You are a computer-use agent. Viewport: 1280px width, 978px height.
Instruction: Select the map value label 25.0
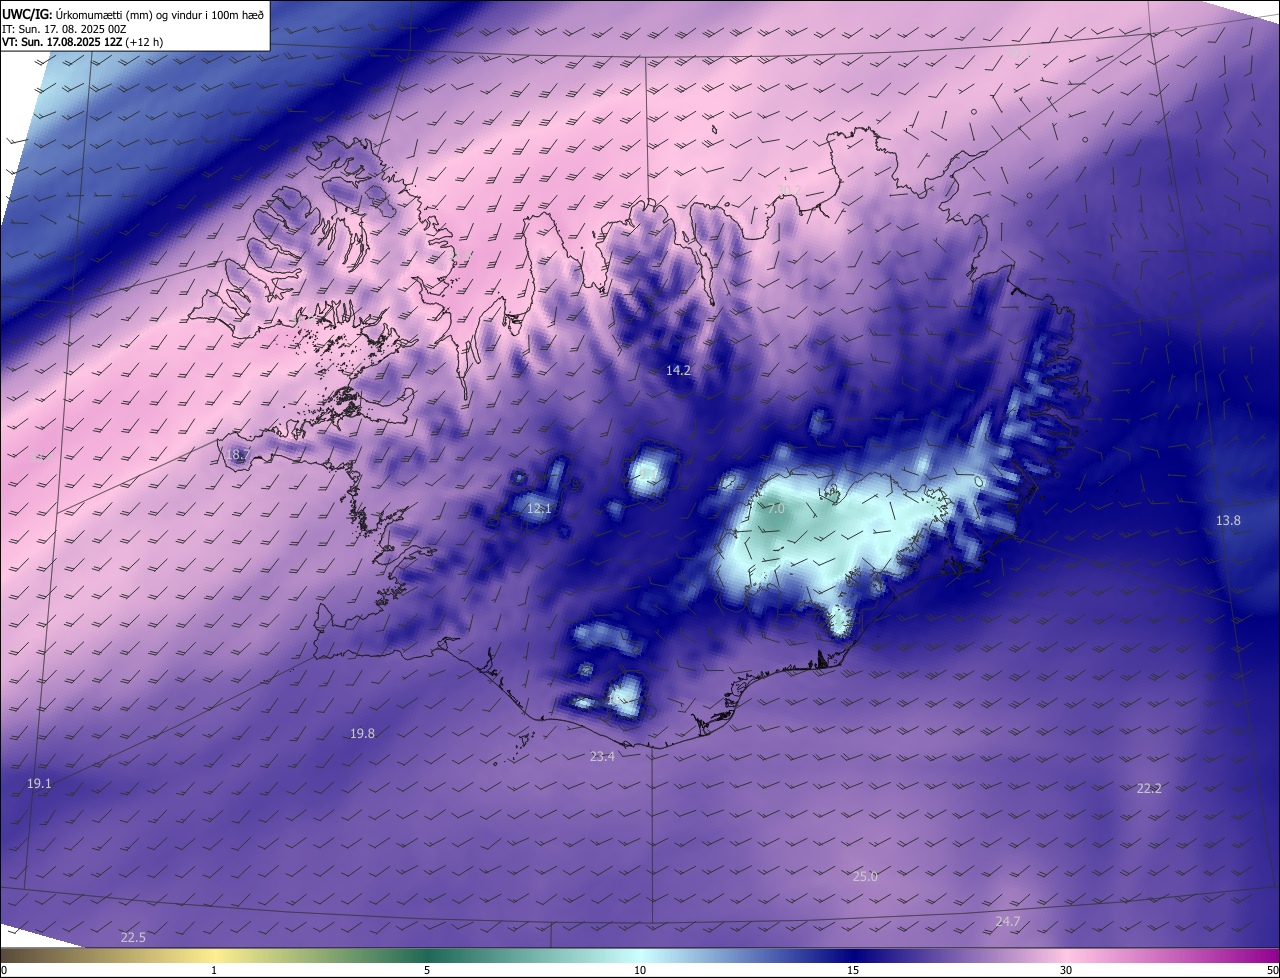click(x=865, y=877)
